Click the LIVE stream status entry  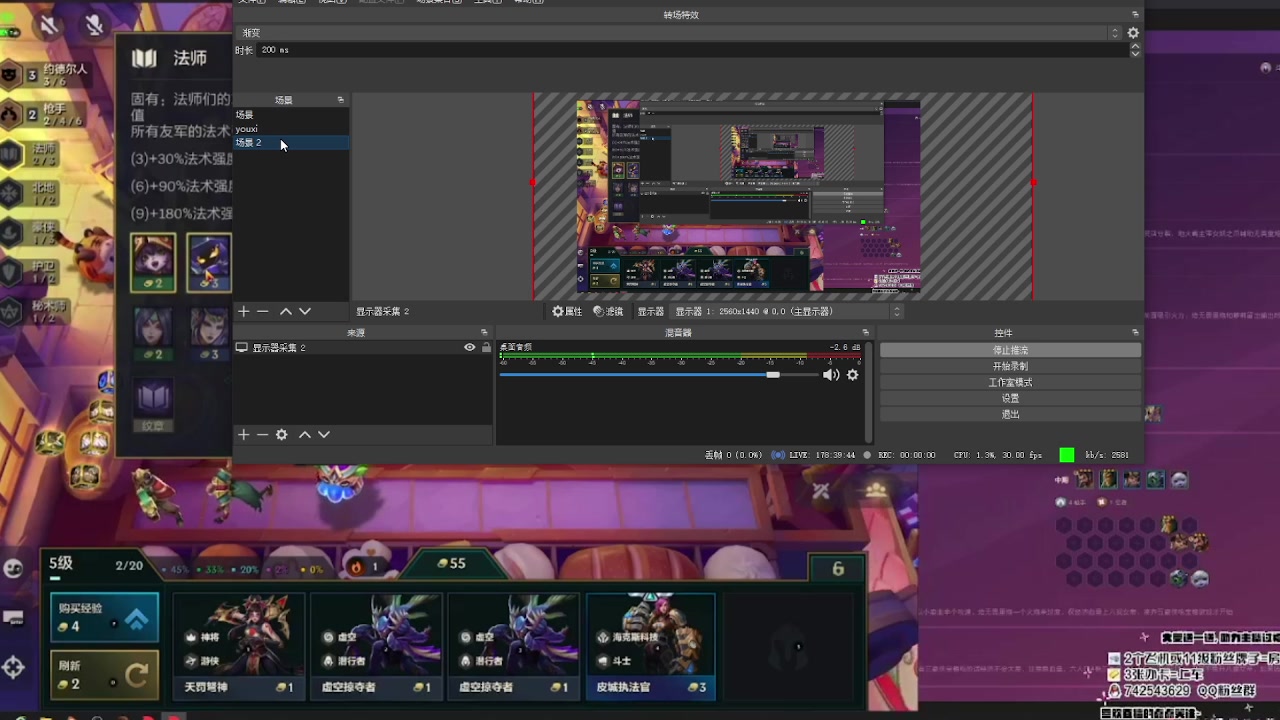(813, 455)
